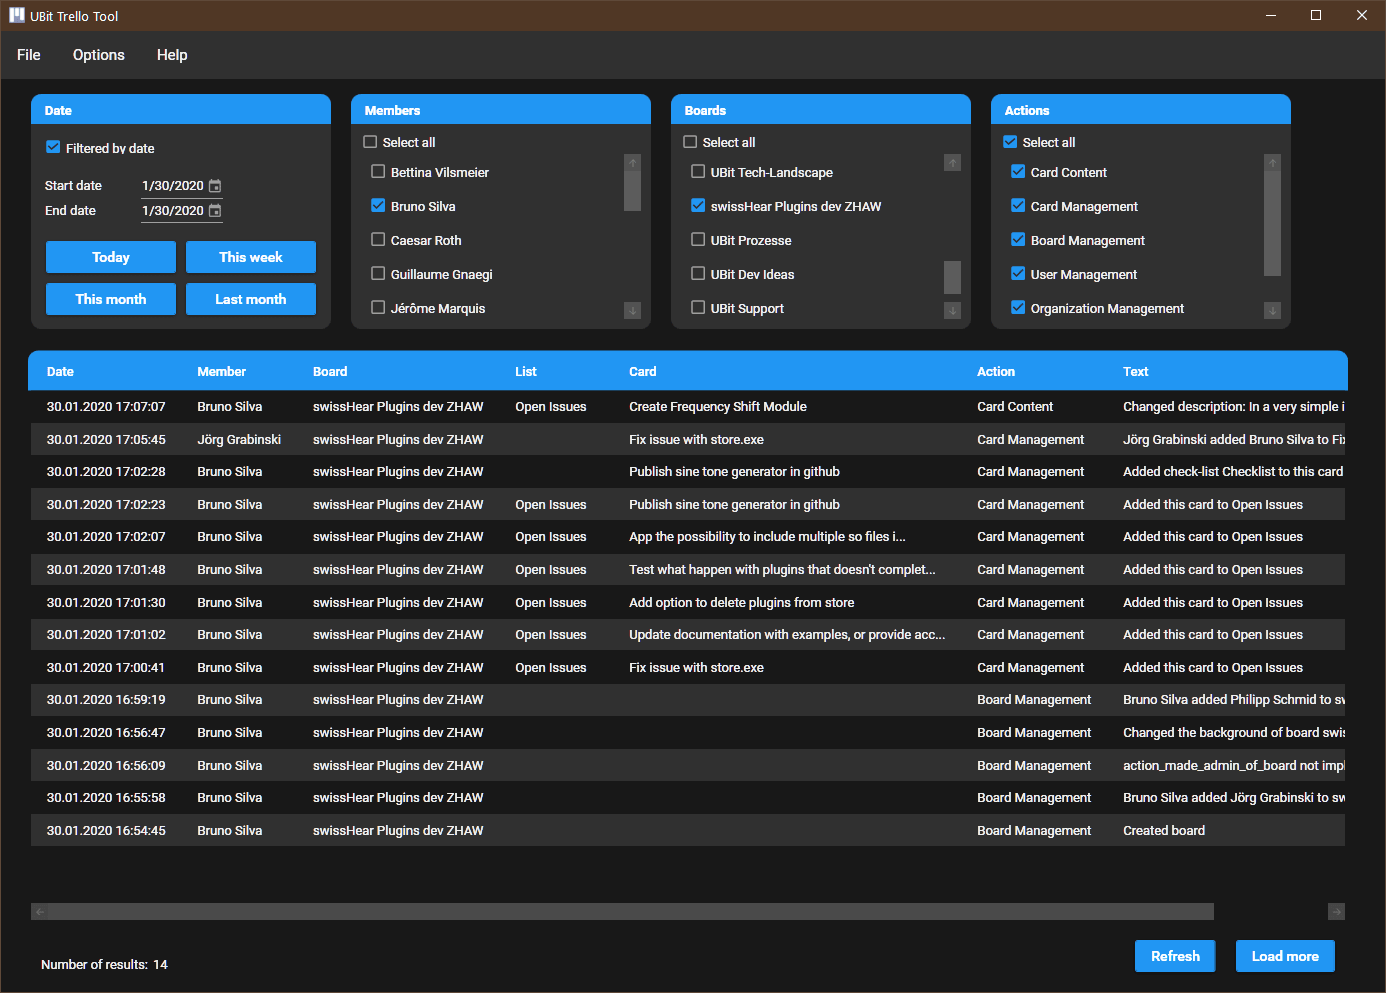Check the UBit Dev Ideas board checkbox
Screen dimensions: 1386x993
point(698,273)
